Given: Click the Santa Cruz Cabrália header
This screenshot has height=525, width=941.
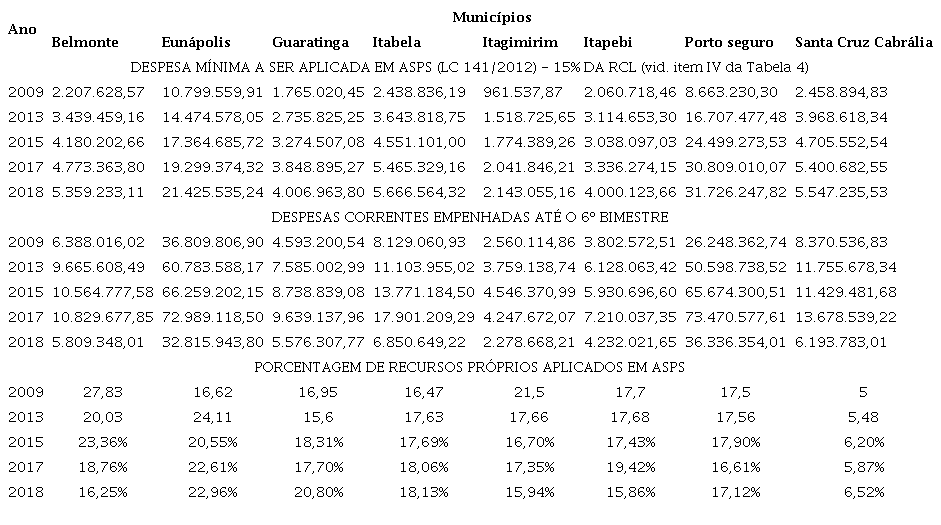Looking at the screenshot, I should [x=864, y=43].
